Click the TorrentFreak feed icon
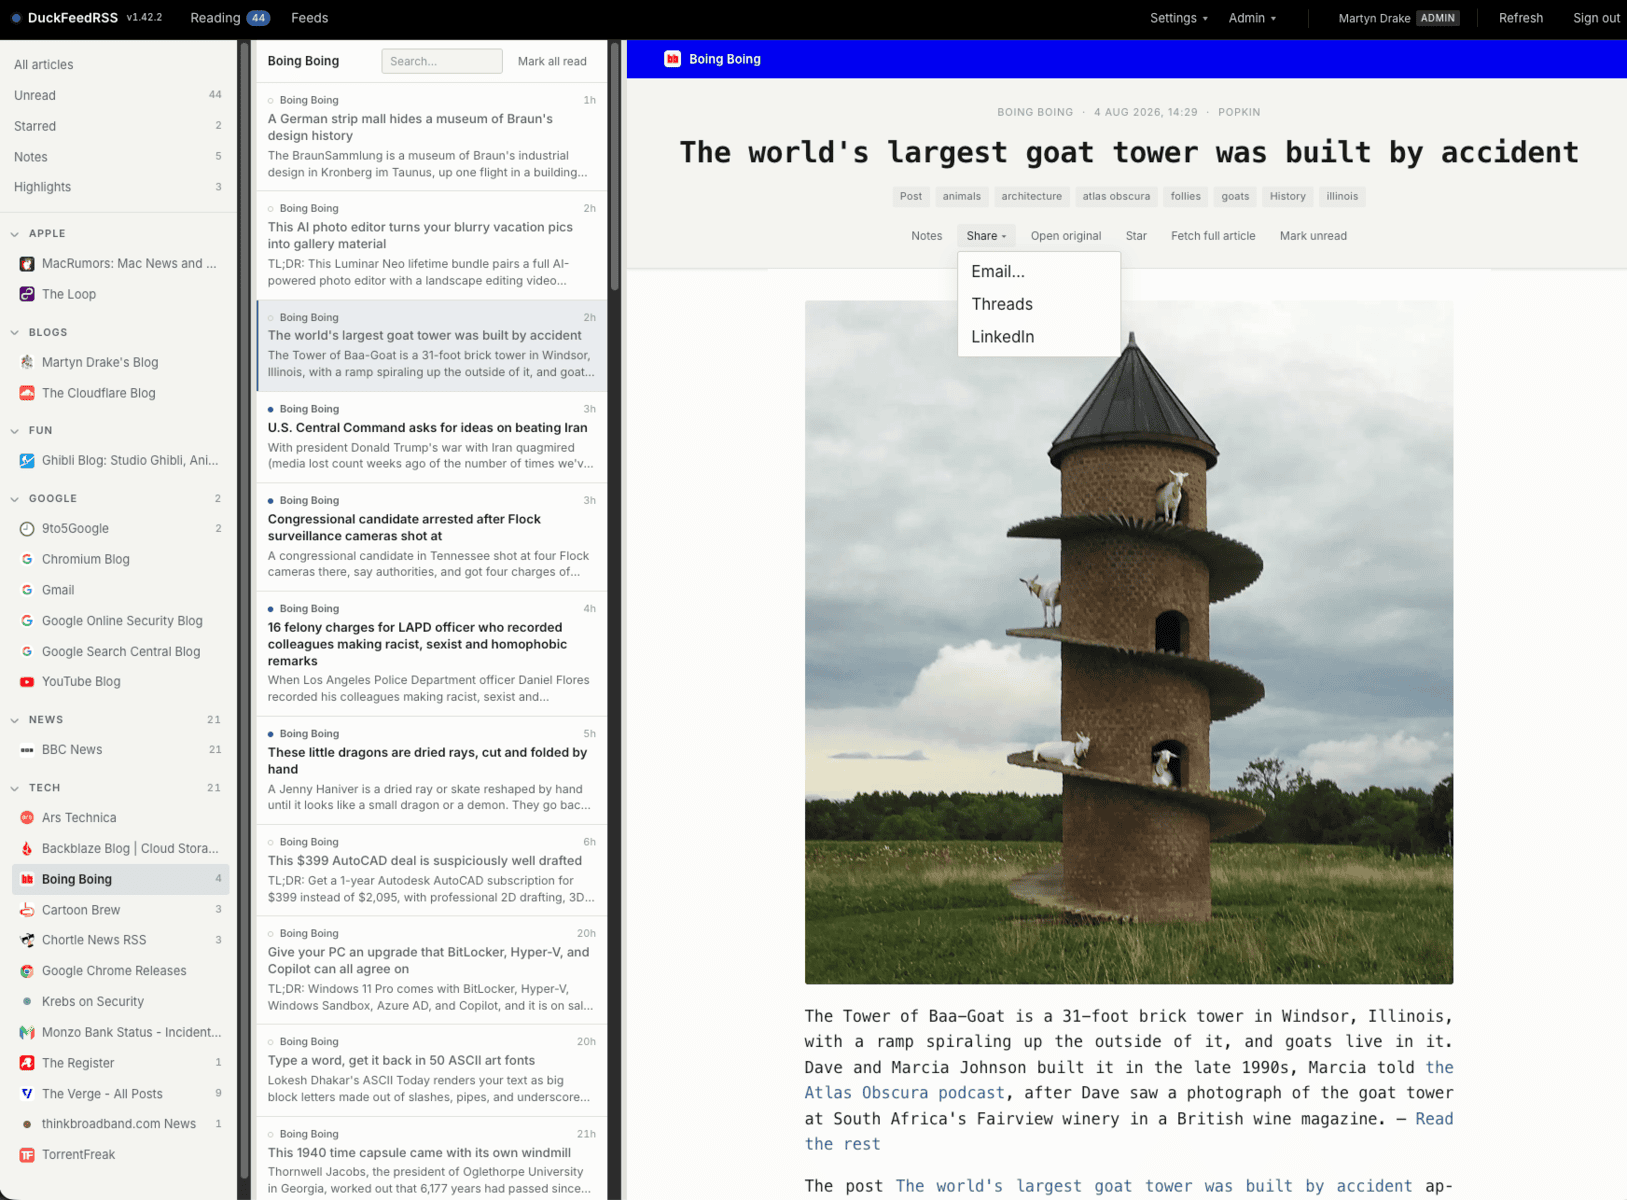This screenshot has width=1627, height=1200. pos(27,1155)
